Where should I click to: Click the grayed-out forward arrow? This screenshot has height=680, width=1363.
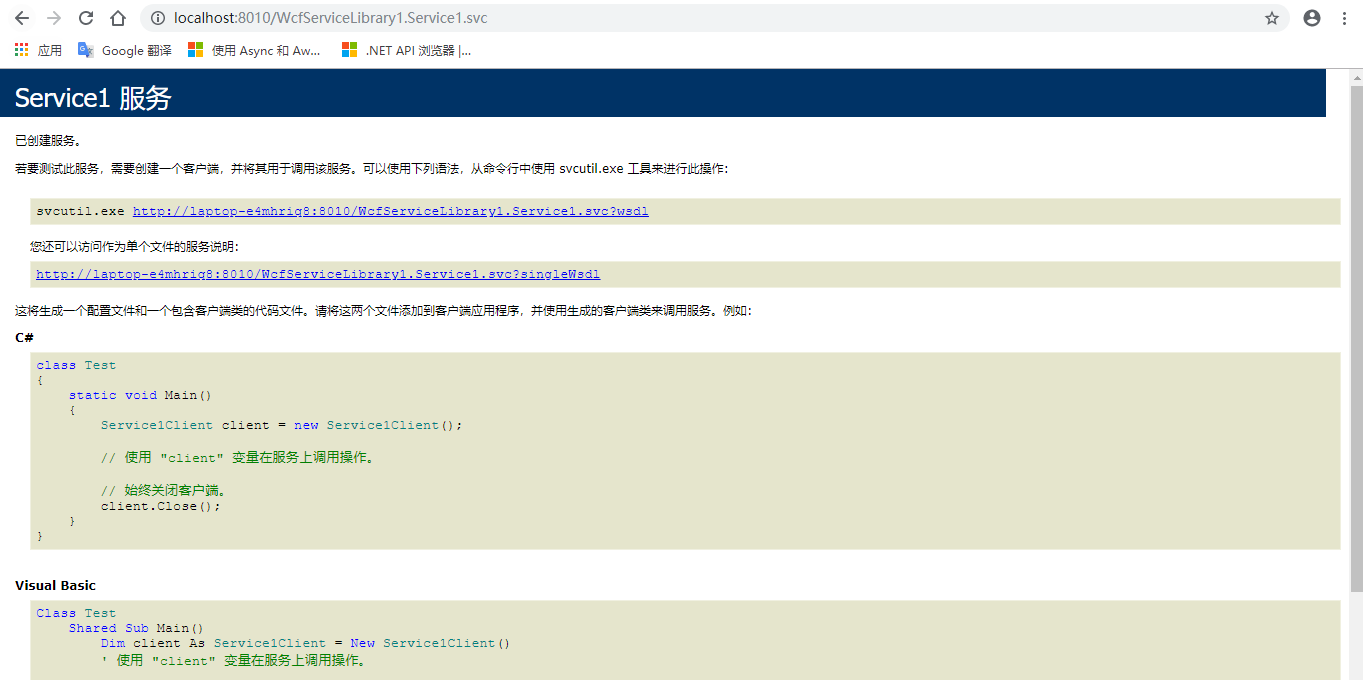tap(51, 17)
